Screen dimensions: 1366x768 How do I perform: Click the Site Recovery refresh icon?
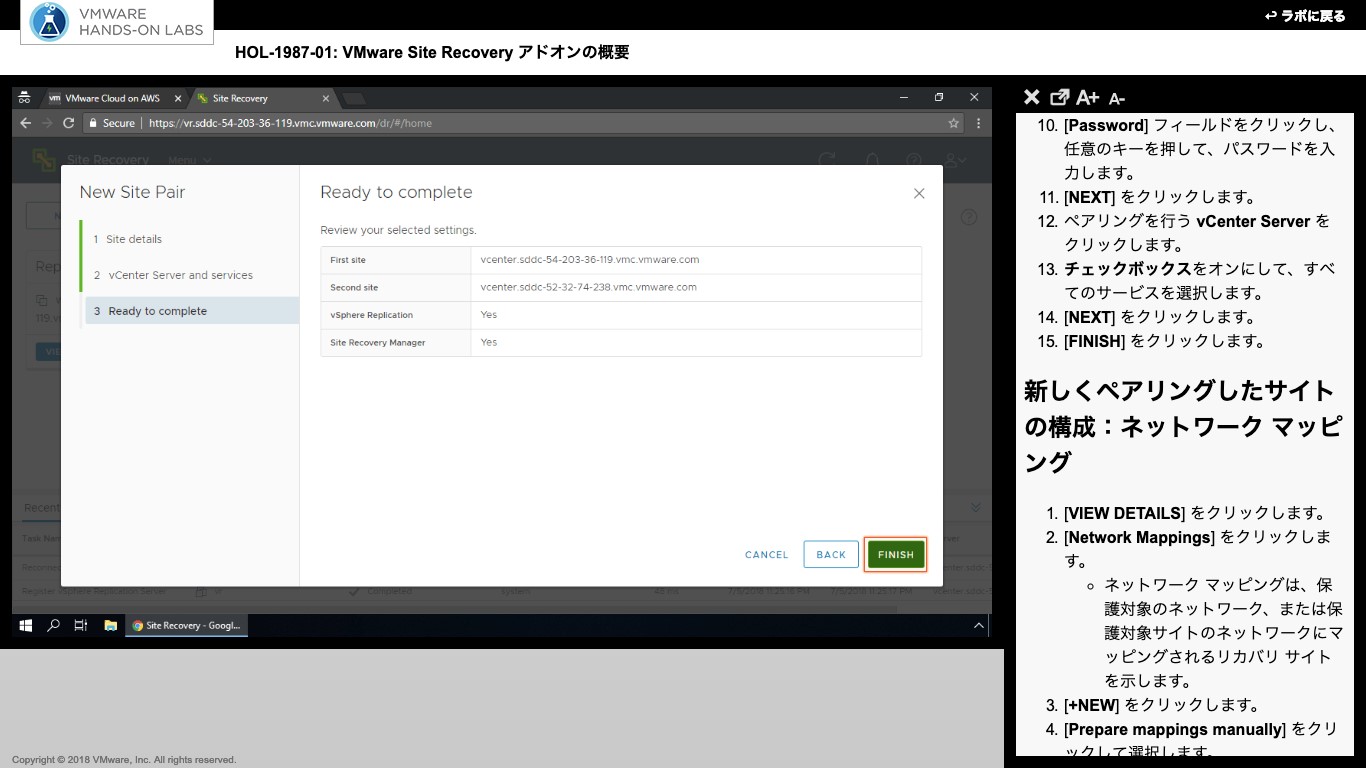coord(826,160)
